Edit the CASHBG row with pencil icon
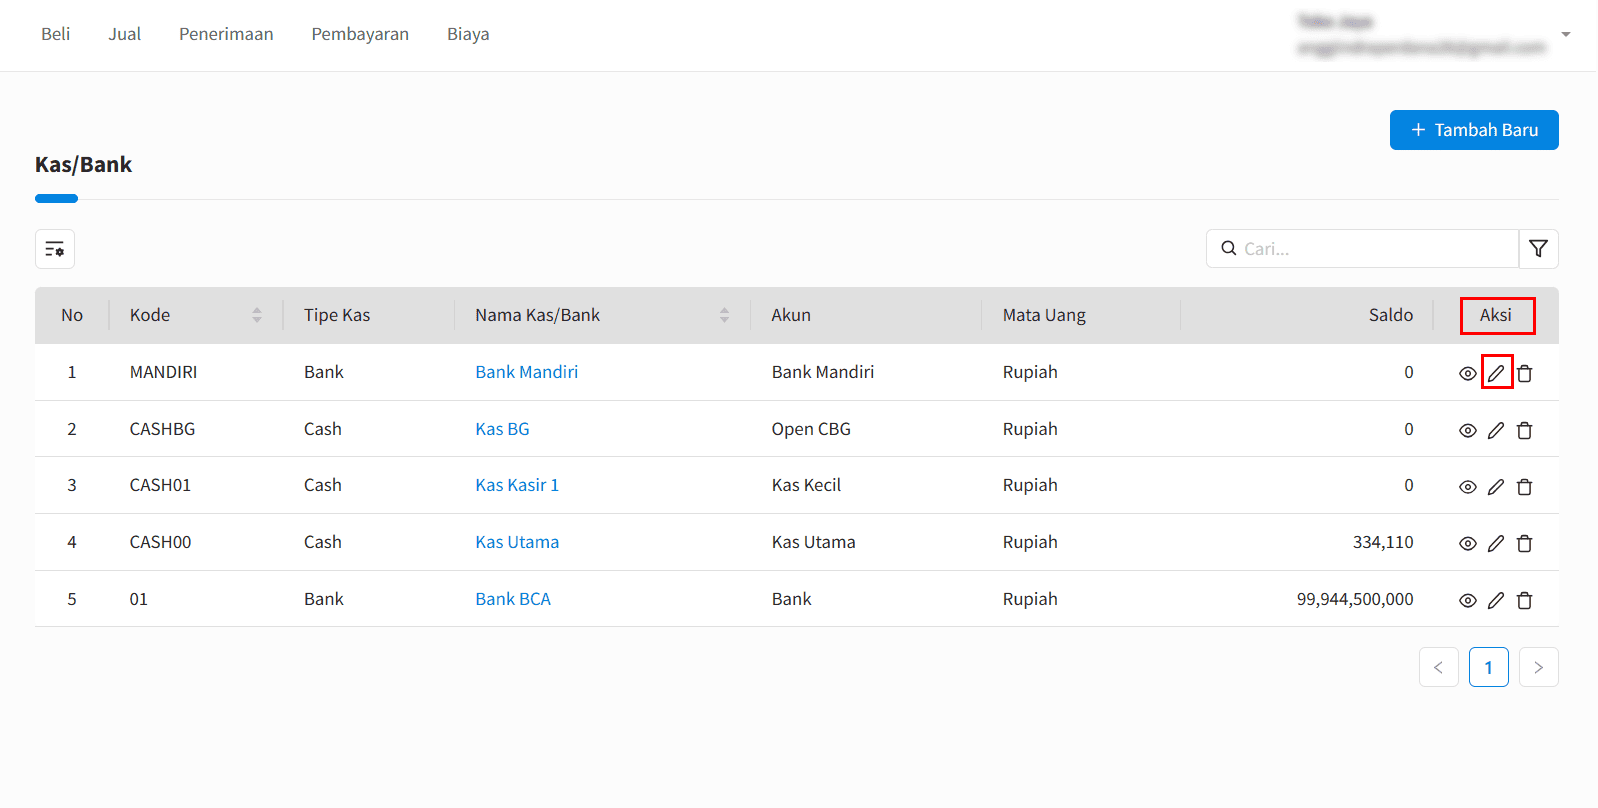This screenshot has height=808, width=1598. point(1496,431)
